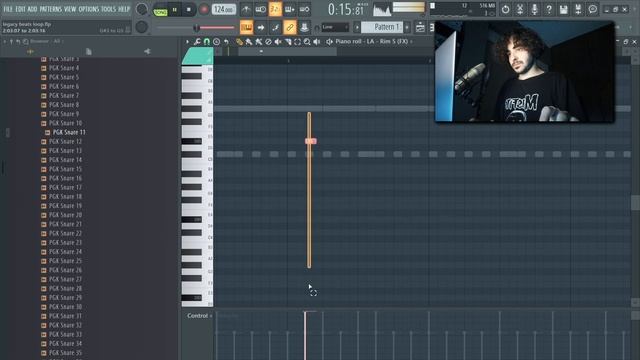Select the Playback speaker tool
This screenshot has height=360, width=640.
pos(317,42)
